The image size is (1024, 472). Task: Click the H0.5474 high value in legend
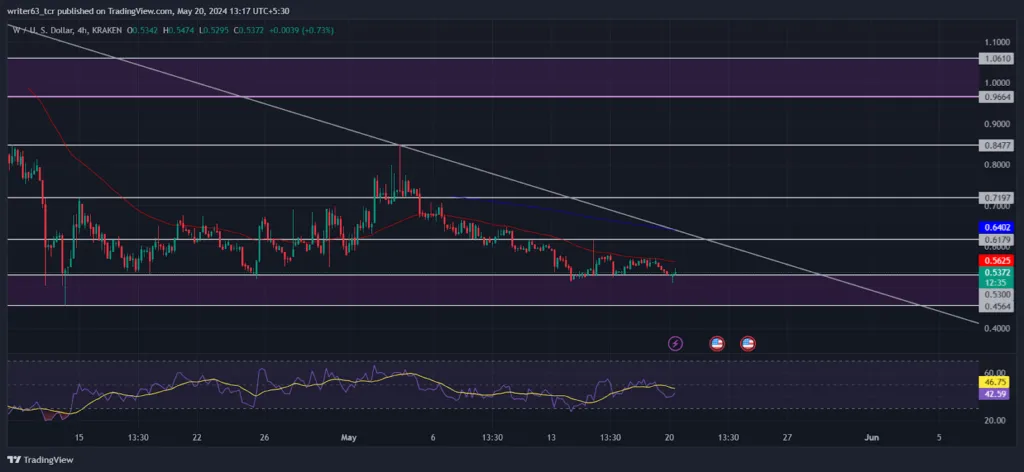180,31
